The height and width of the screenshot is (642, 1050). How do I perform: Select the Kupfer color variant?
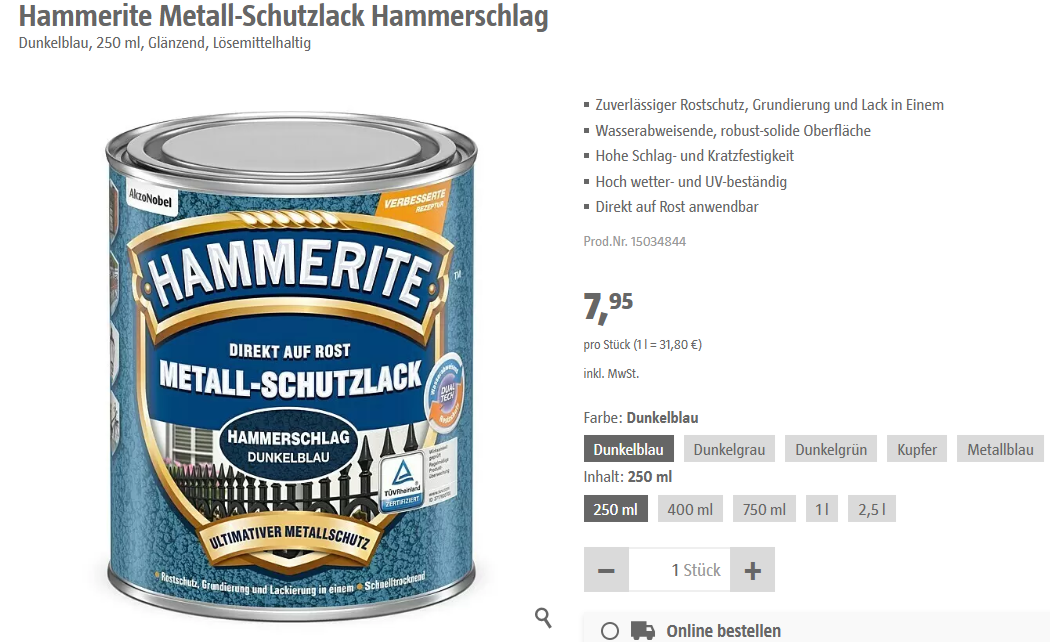pos(917,449)
